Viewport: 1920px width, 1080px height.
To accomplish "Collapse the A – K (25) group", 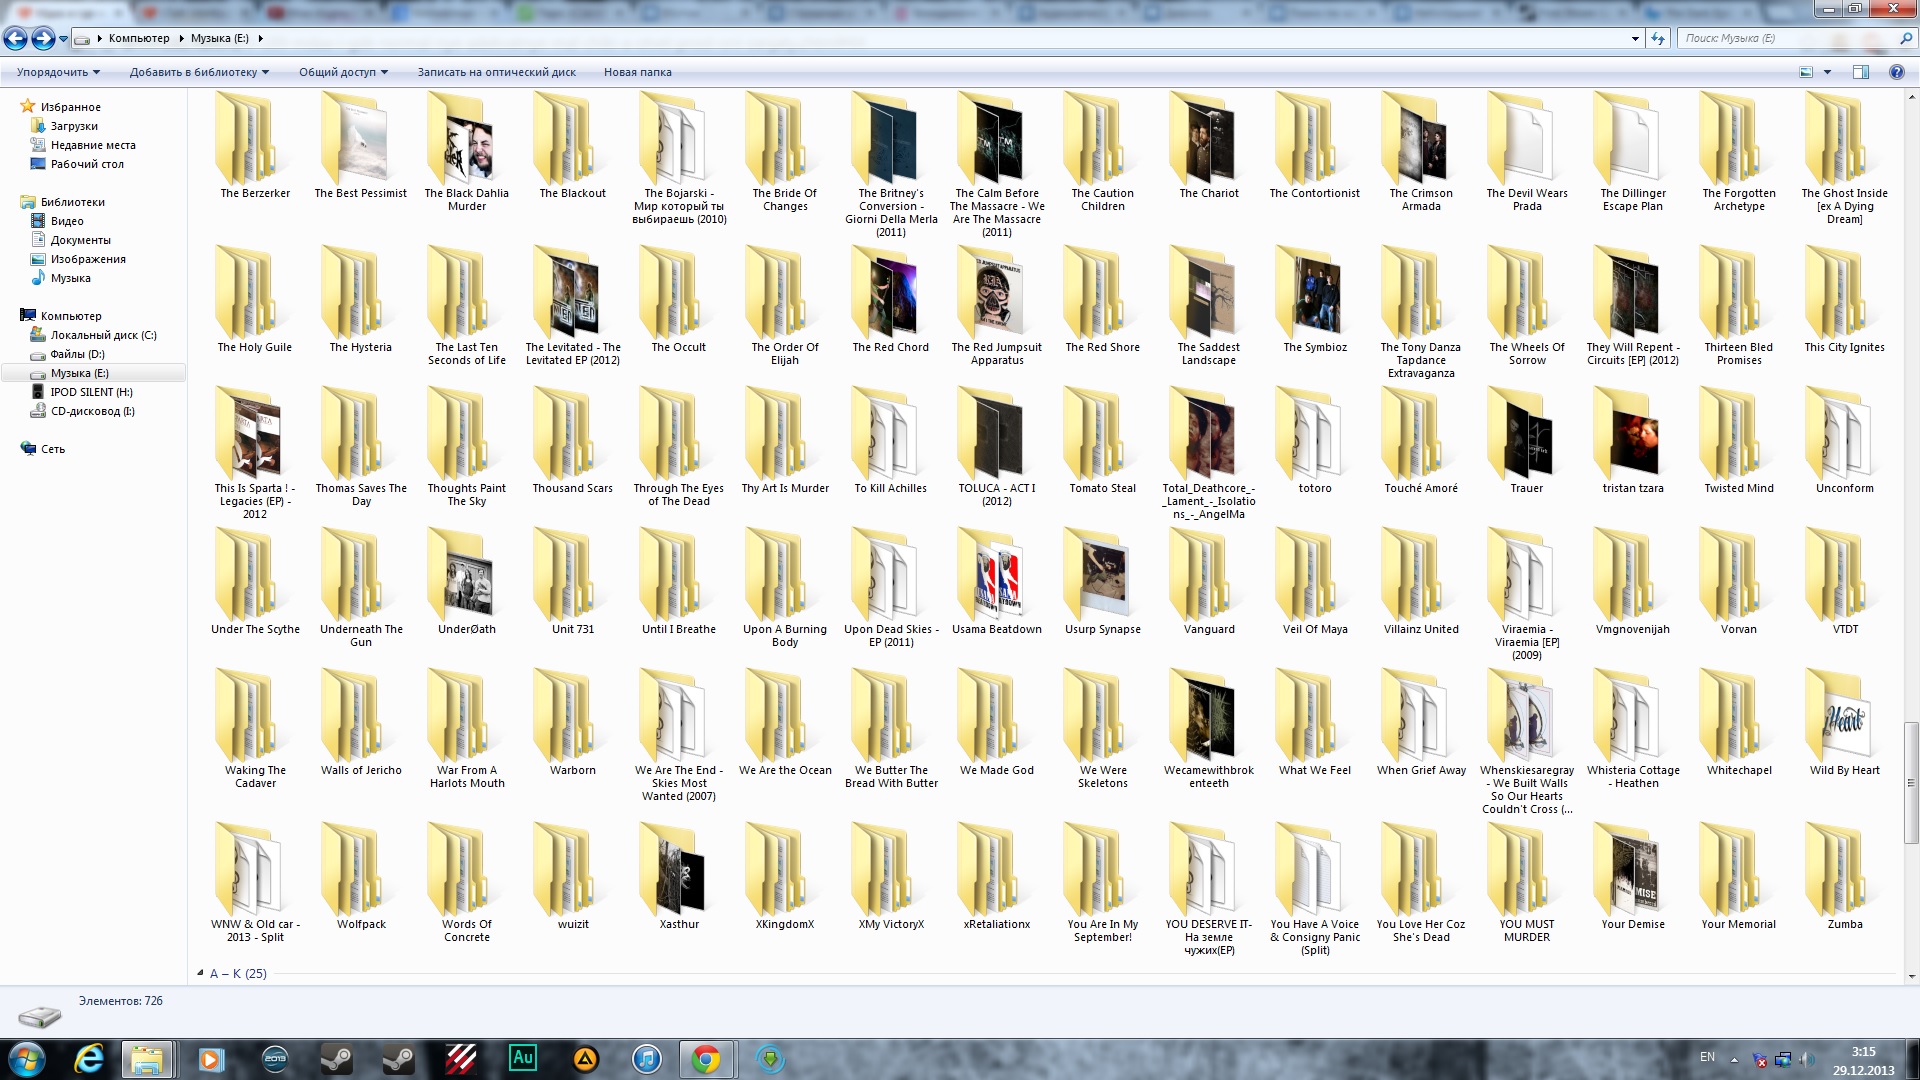I will point(201,973).
